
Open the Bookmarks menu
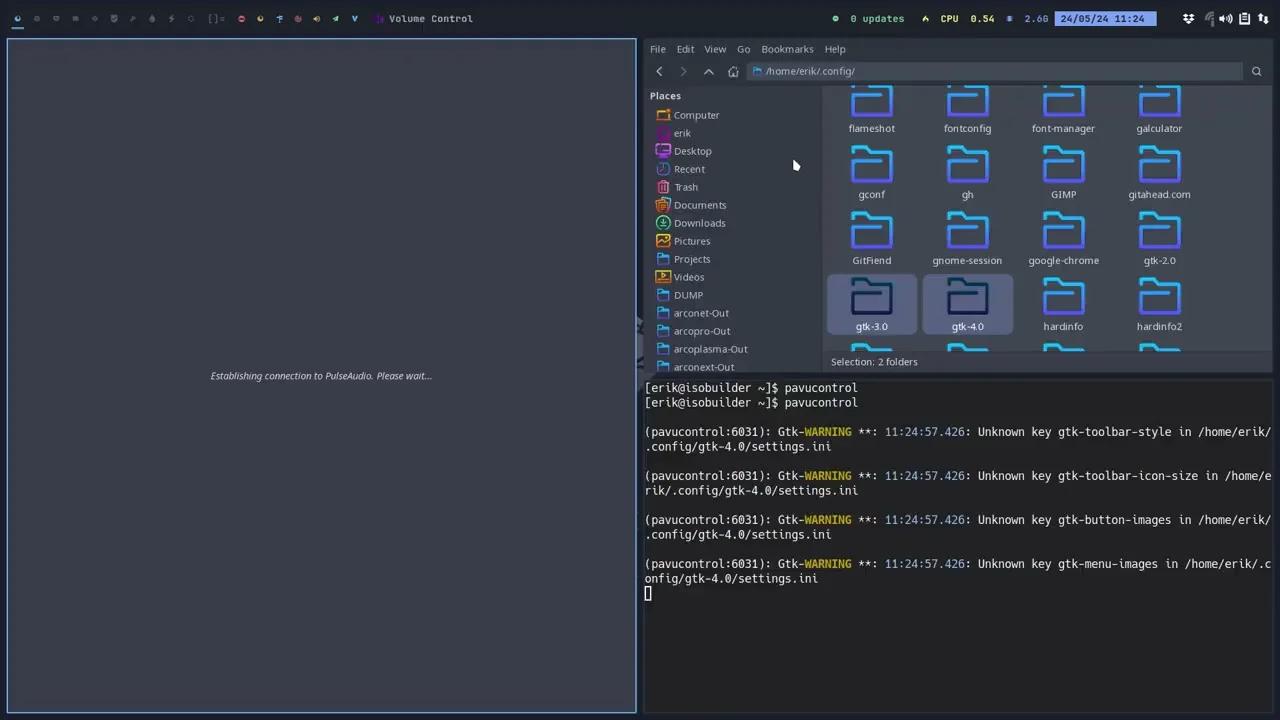787,49
